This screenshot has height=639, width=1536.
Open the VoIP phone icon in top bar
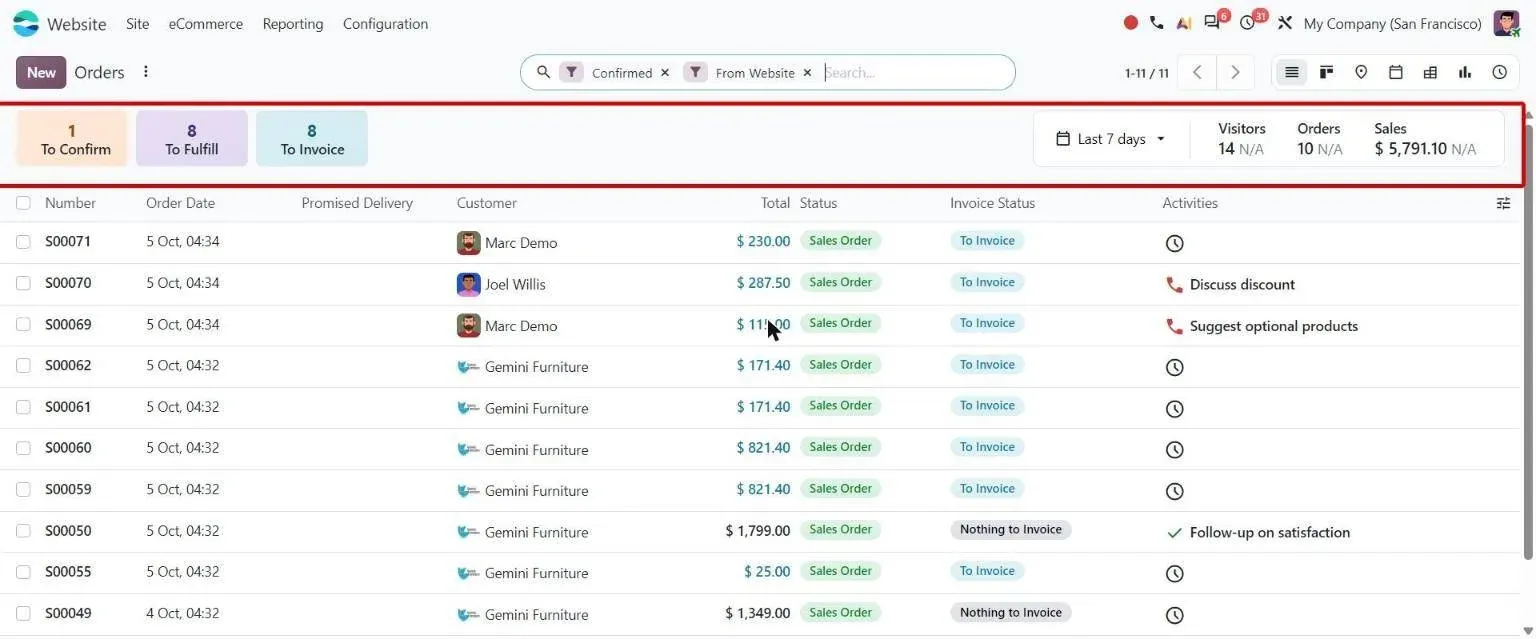point(1157,23)
